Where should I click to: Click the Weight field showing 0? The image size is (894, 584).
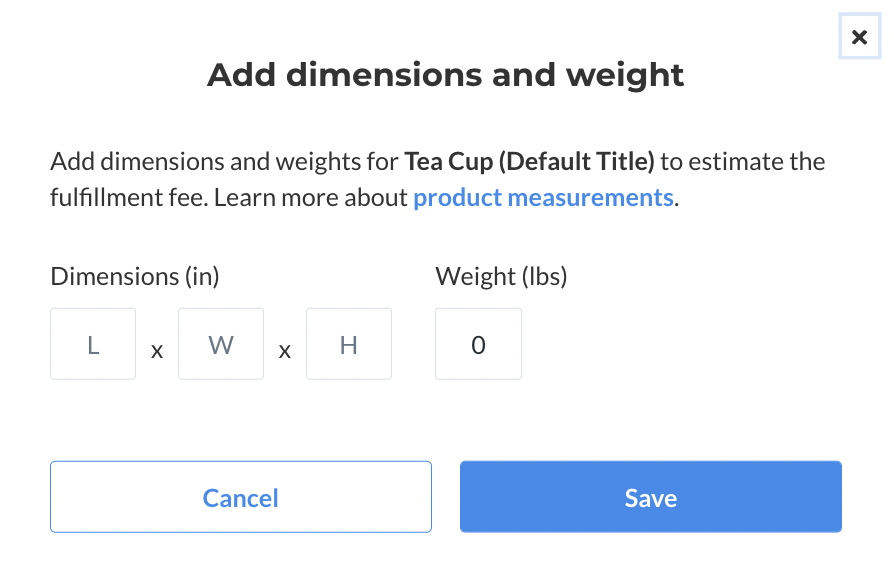pyautogui.click(x=478, y=344)
